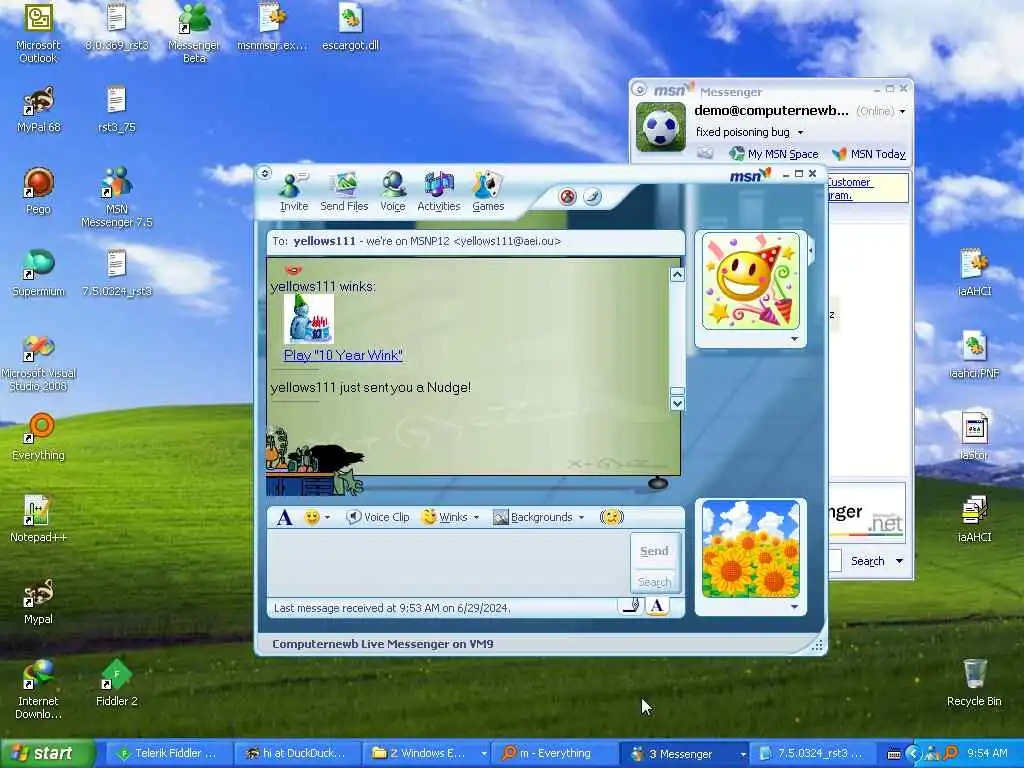Open the Start menu
1024x768 pixels.
(x=46, y=753)
